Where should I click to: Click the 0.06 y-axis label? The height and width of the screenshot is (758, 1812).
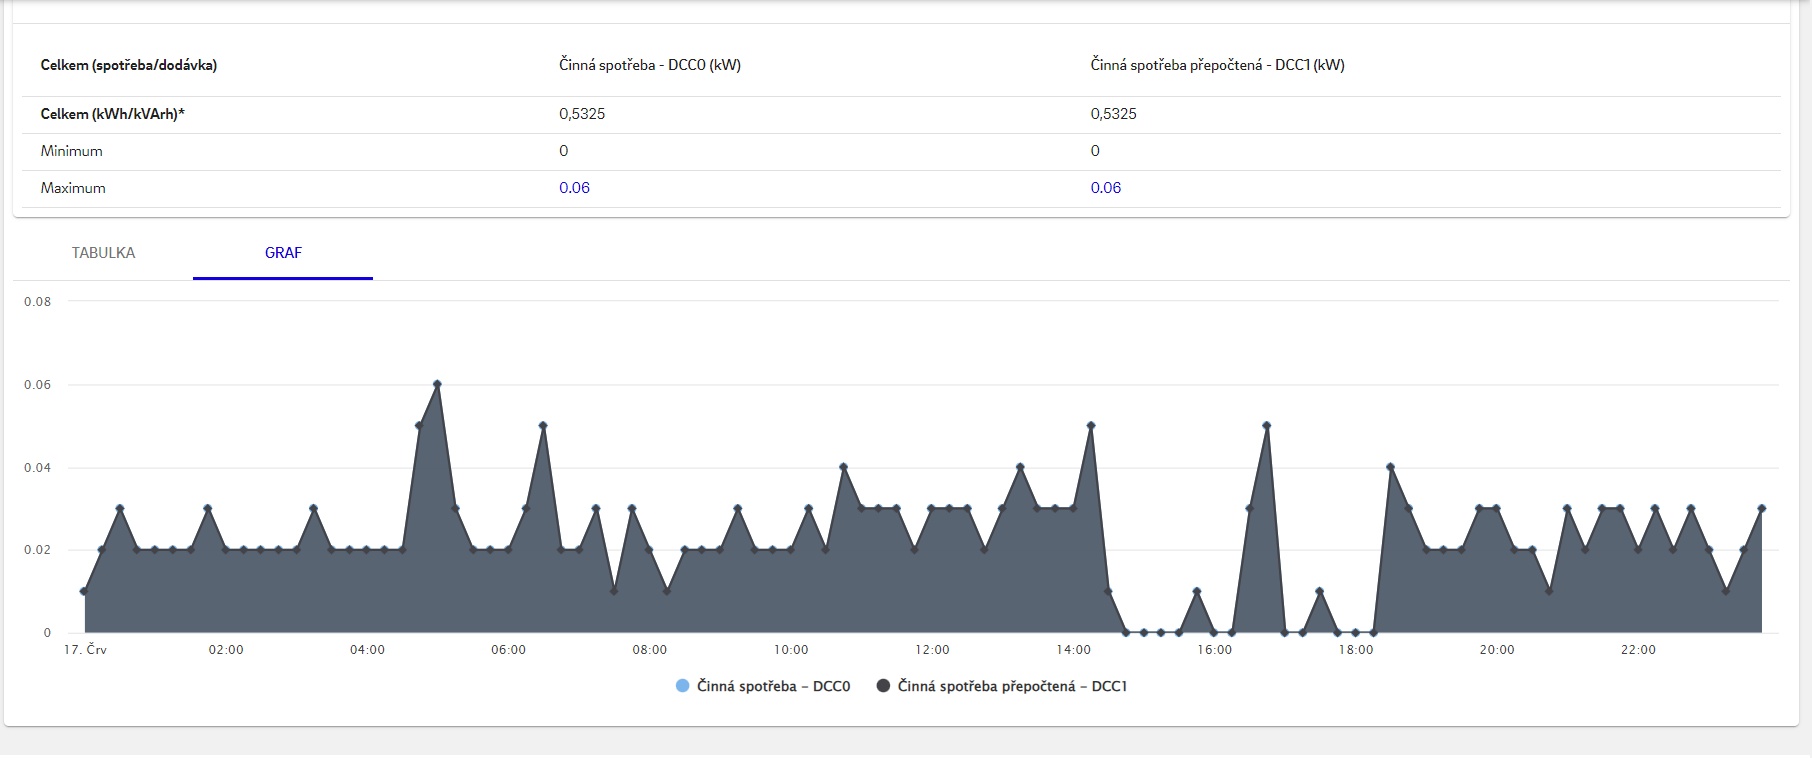point(38,385)
